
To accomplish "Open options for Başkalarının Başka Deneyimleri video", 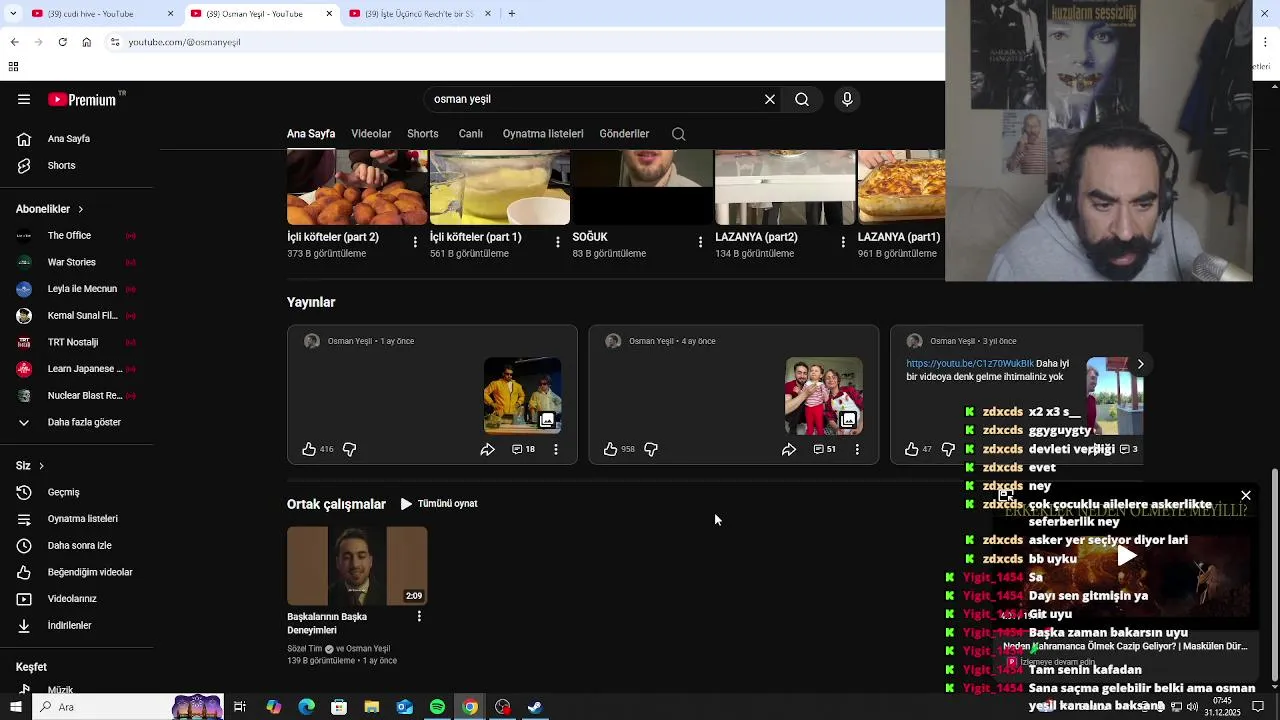I will [x=419, y=616].
